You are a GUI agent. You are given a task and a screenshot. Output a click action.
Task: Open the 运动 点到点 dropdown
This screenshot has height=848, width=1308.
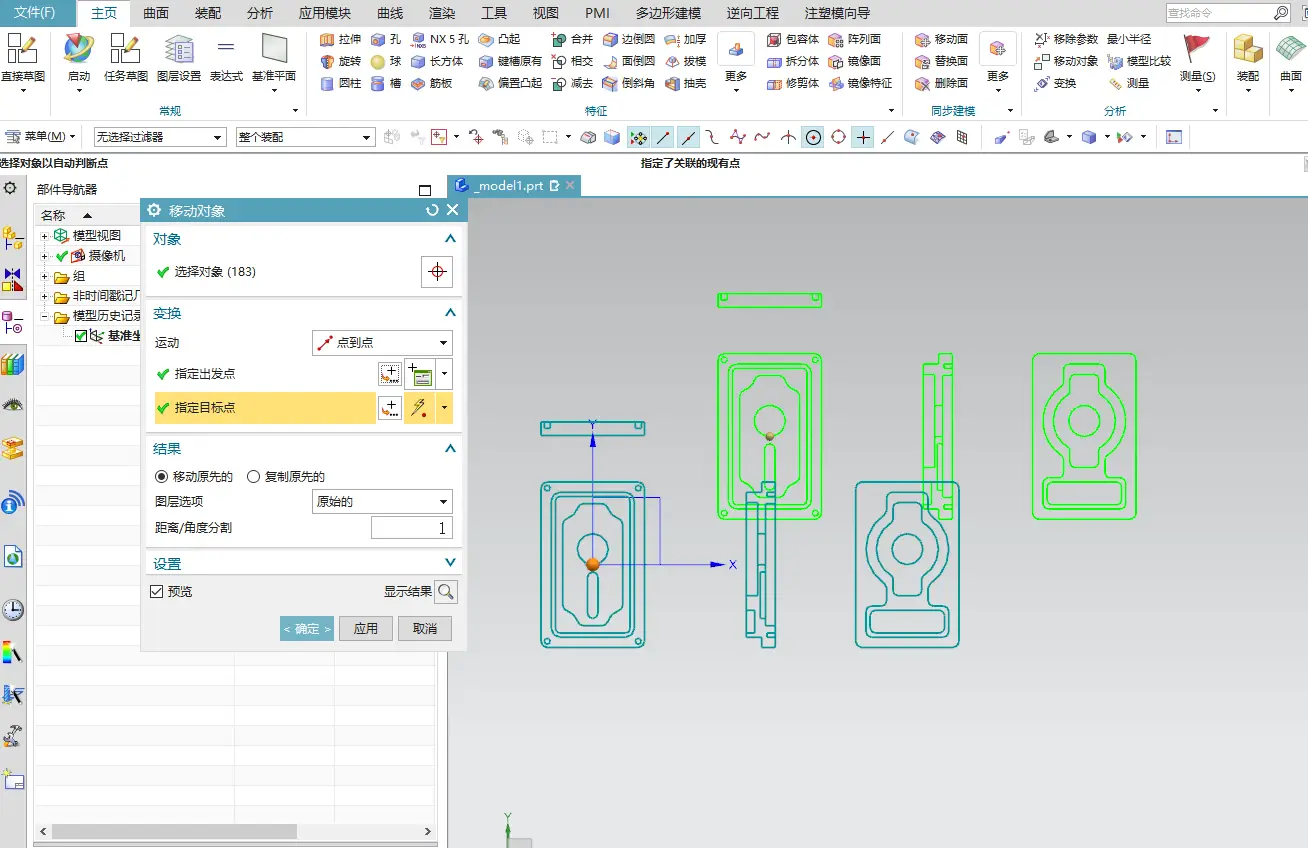tap(382, 343)
